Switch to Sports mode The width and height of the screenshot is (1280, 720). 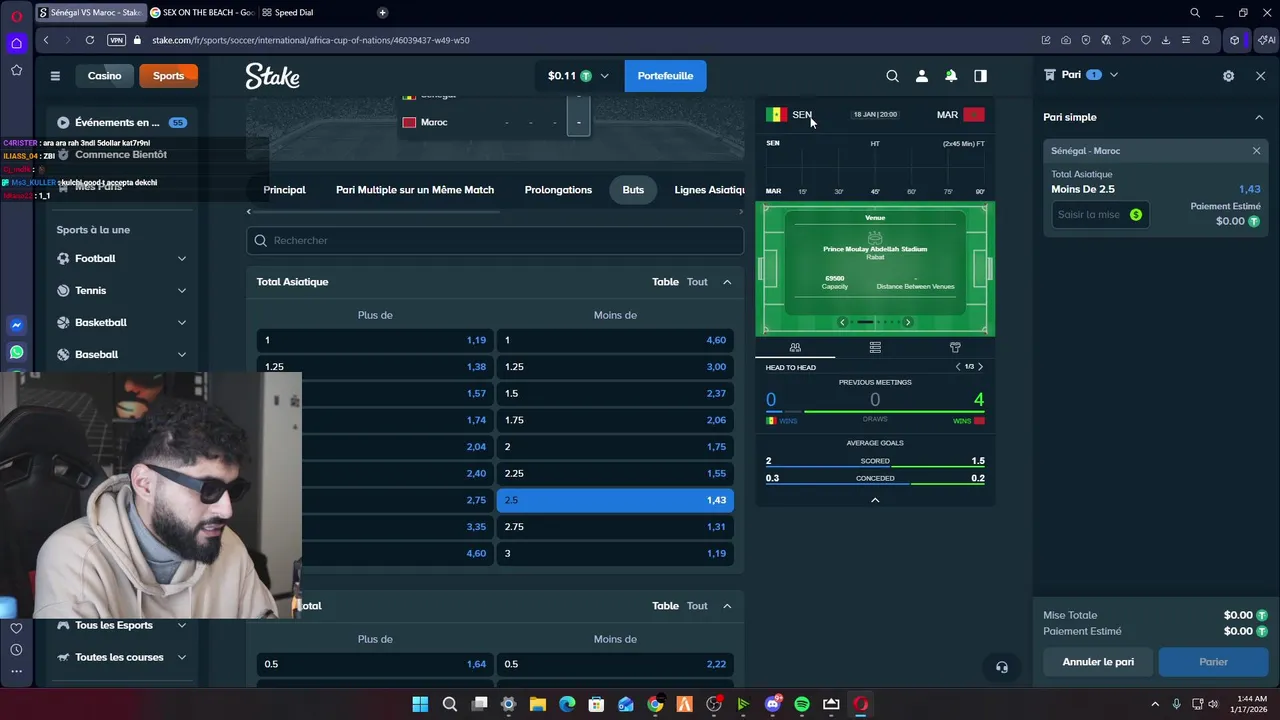[168, 76]
